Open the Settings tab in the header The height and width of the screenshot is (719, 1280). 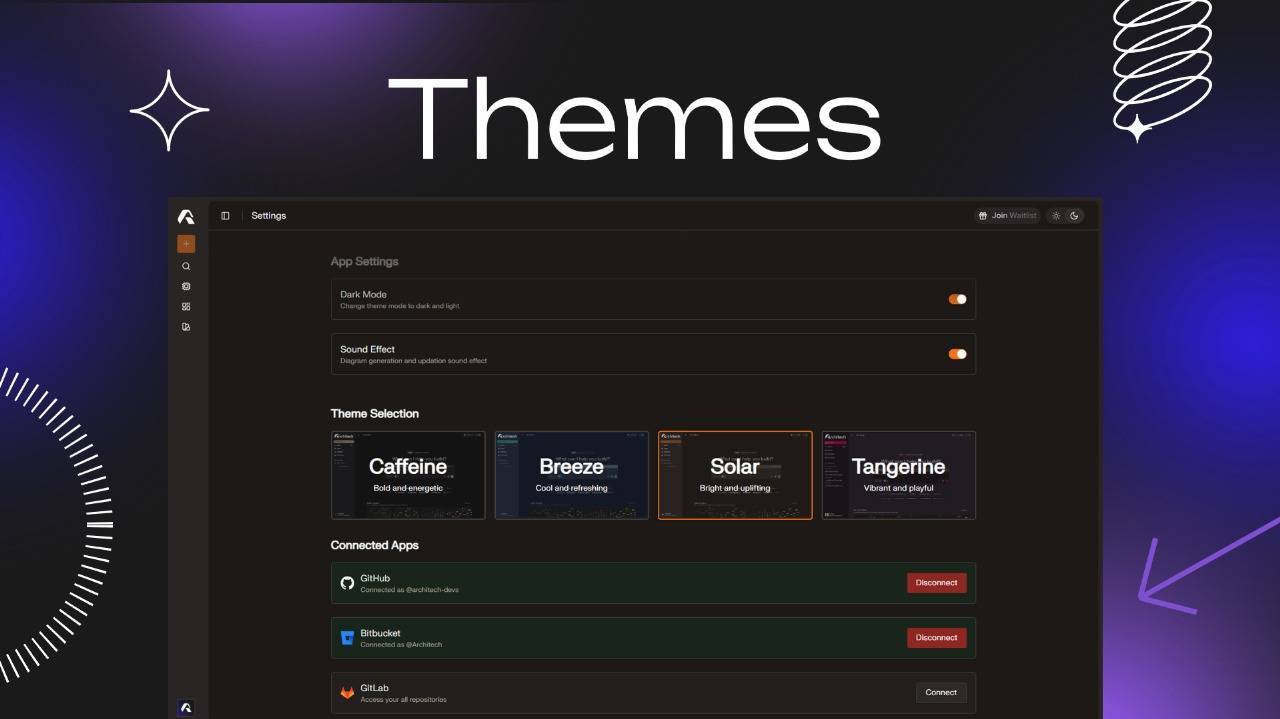click(x=268, y=215)
